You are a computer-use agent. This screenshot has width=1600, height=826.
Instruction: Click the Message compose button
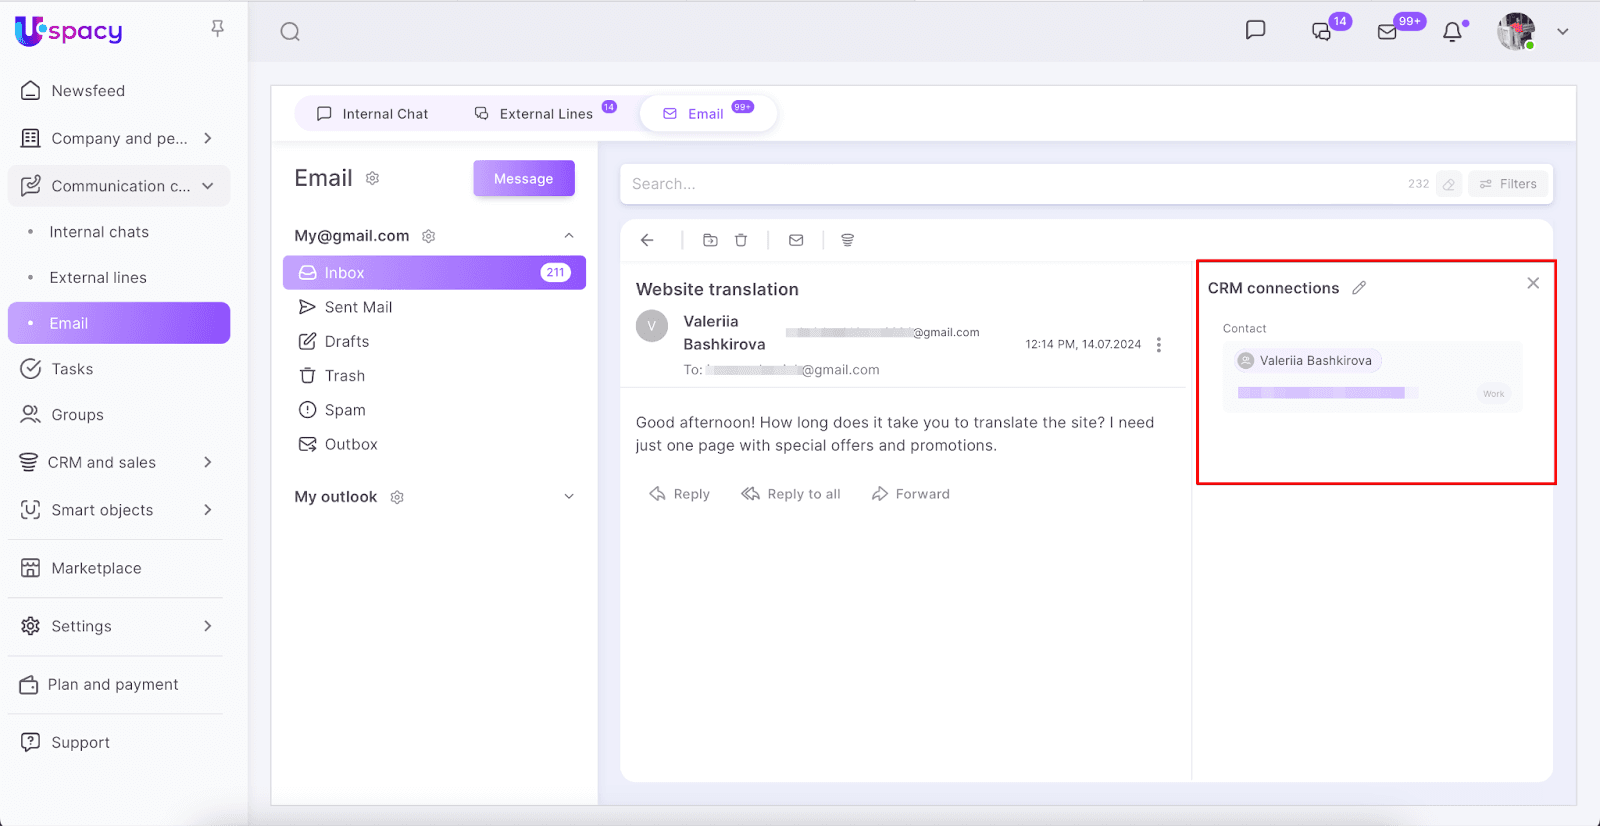coord(523,179)
